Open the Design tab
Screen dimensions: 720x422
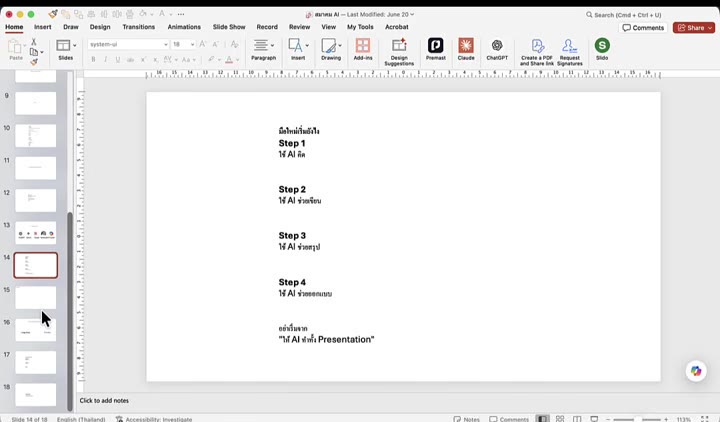coord(100,27)
